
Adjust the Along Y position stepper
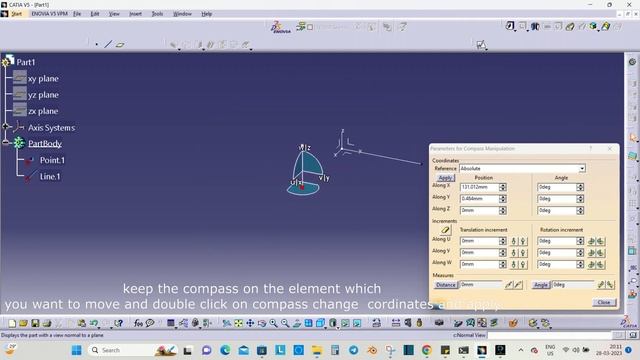(503, 199)
